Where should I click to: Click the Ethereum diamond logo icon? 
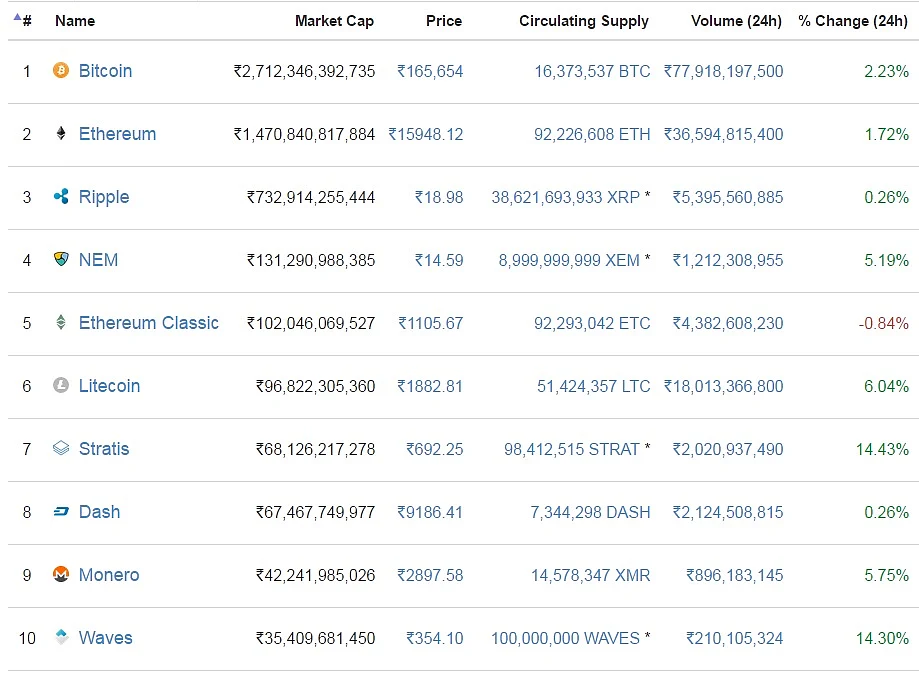61,134
